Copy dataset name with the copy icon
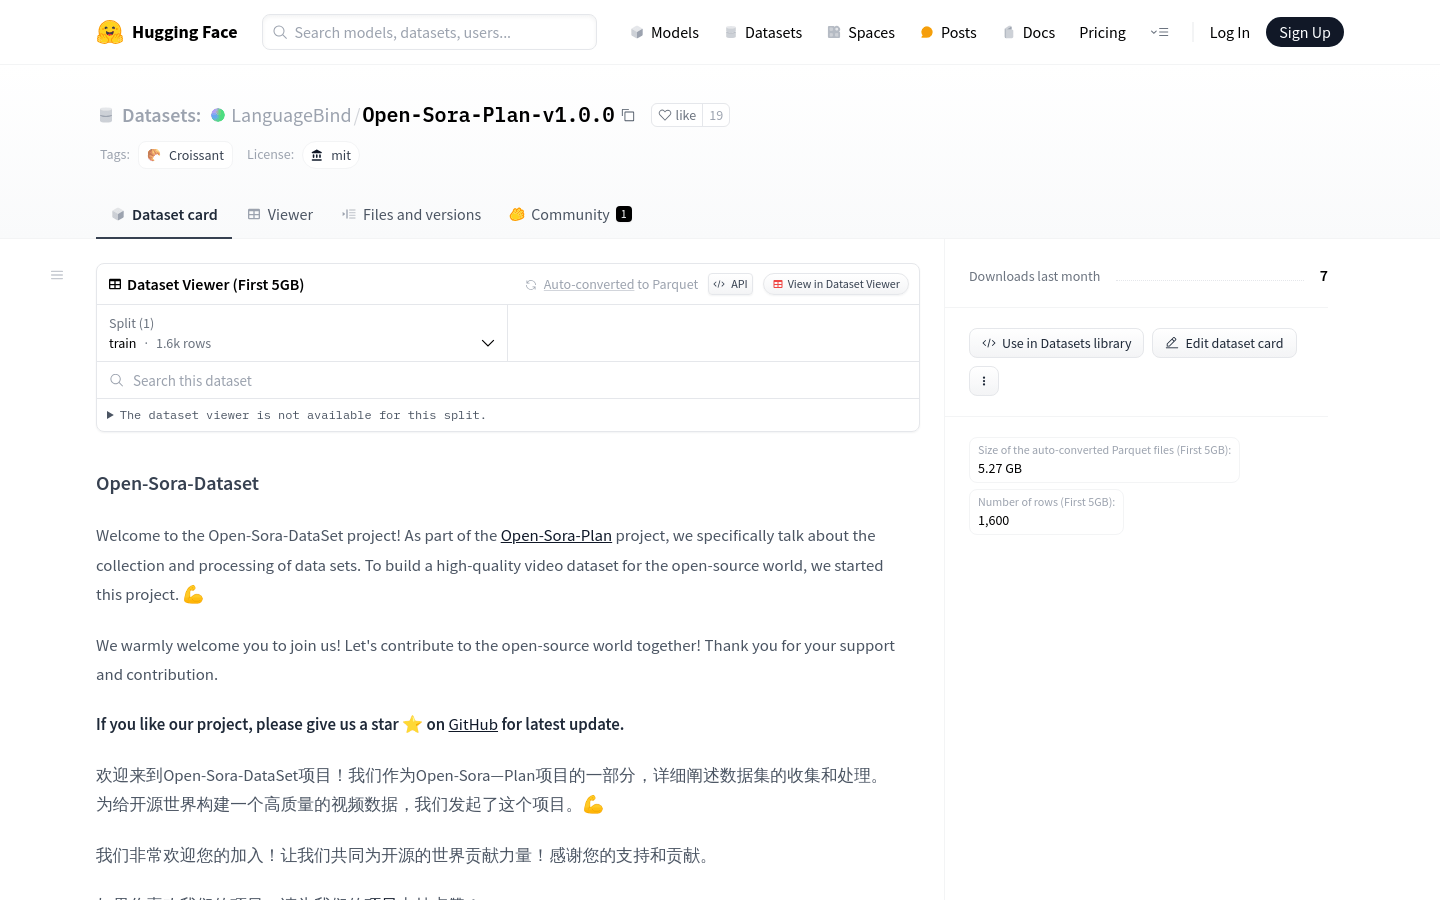This screenshot has height=900, width=1440. [628, 115]
